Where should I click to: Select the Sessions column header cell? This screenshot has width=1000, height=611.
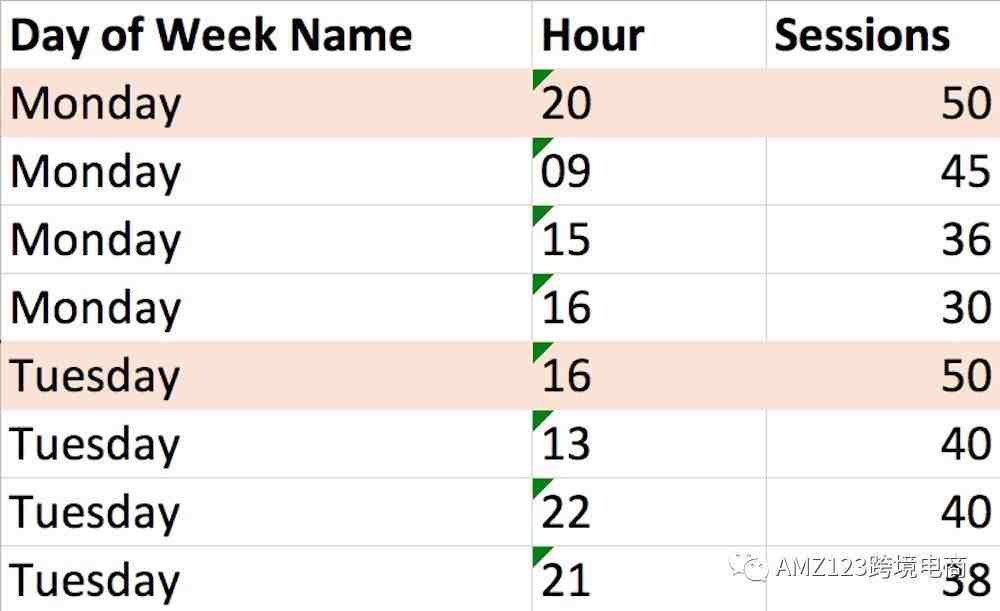(882, 35)
